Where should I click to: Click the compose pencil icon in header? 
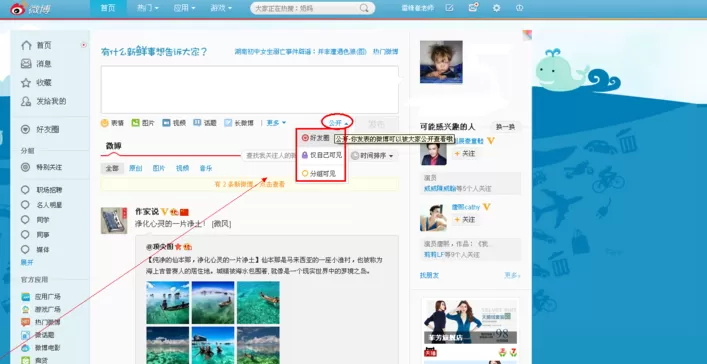tap(449, 8)
